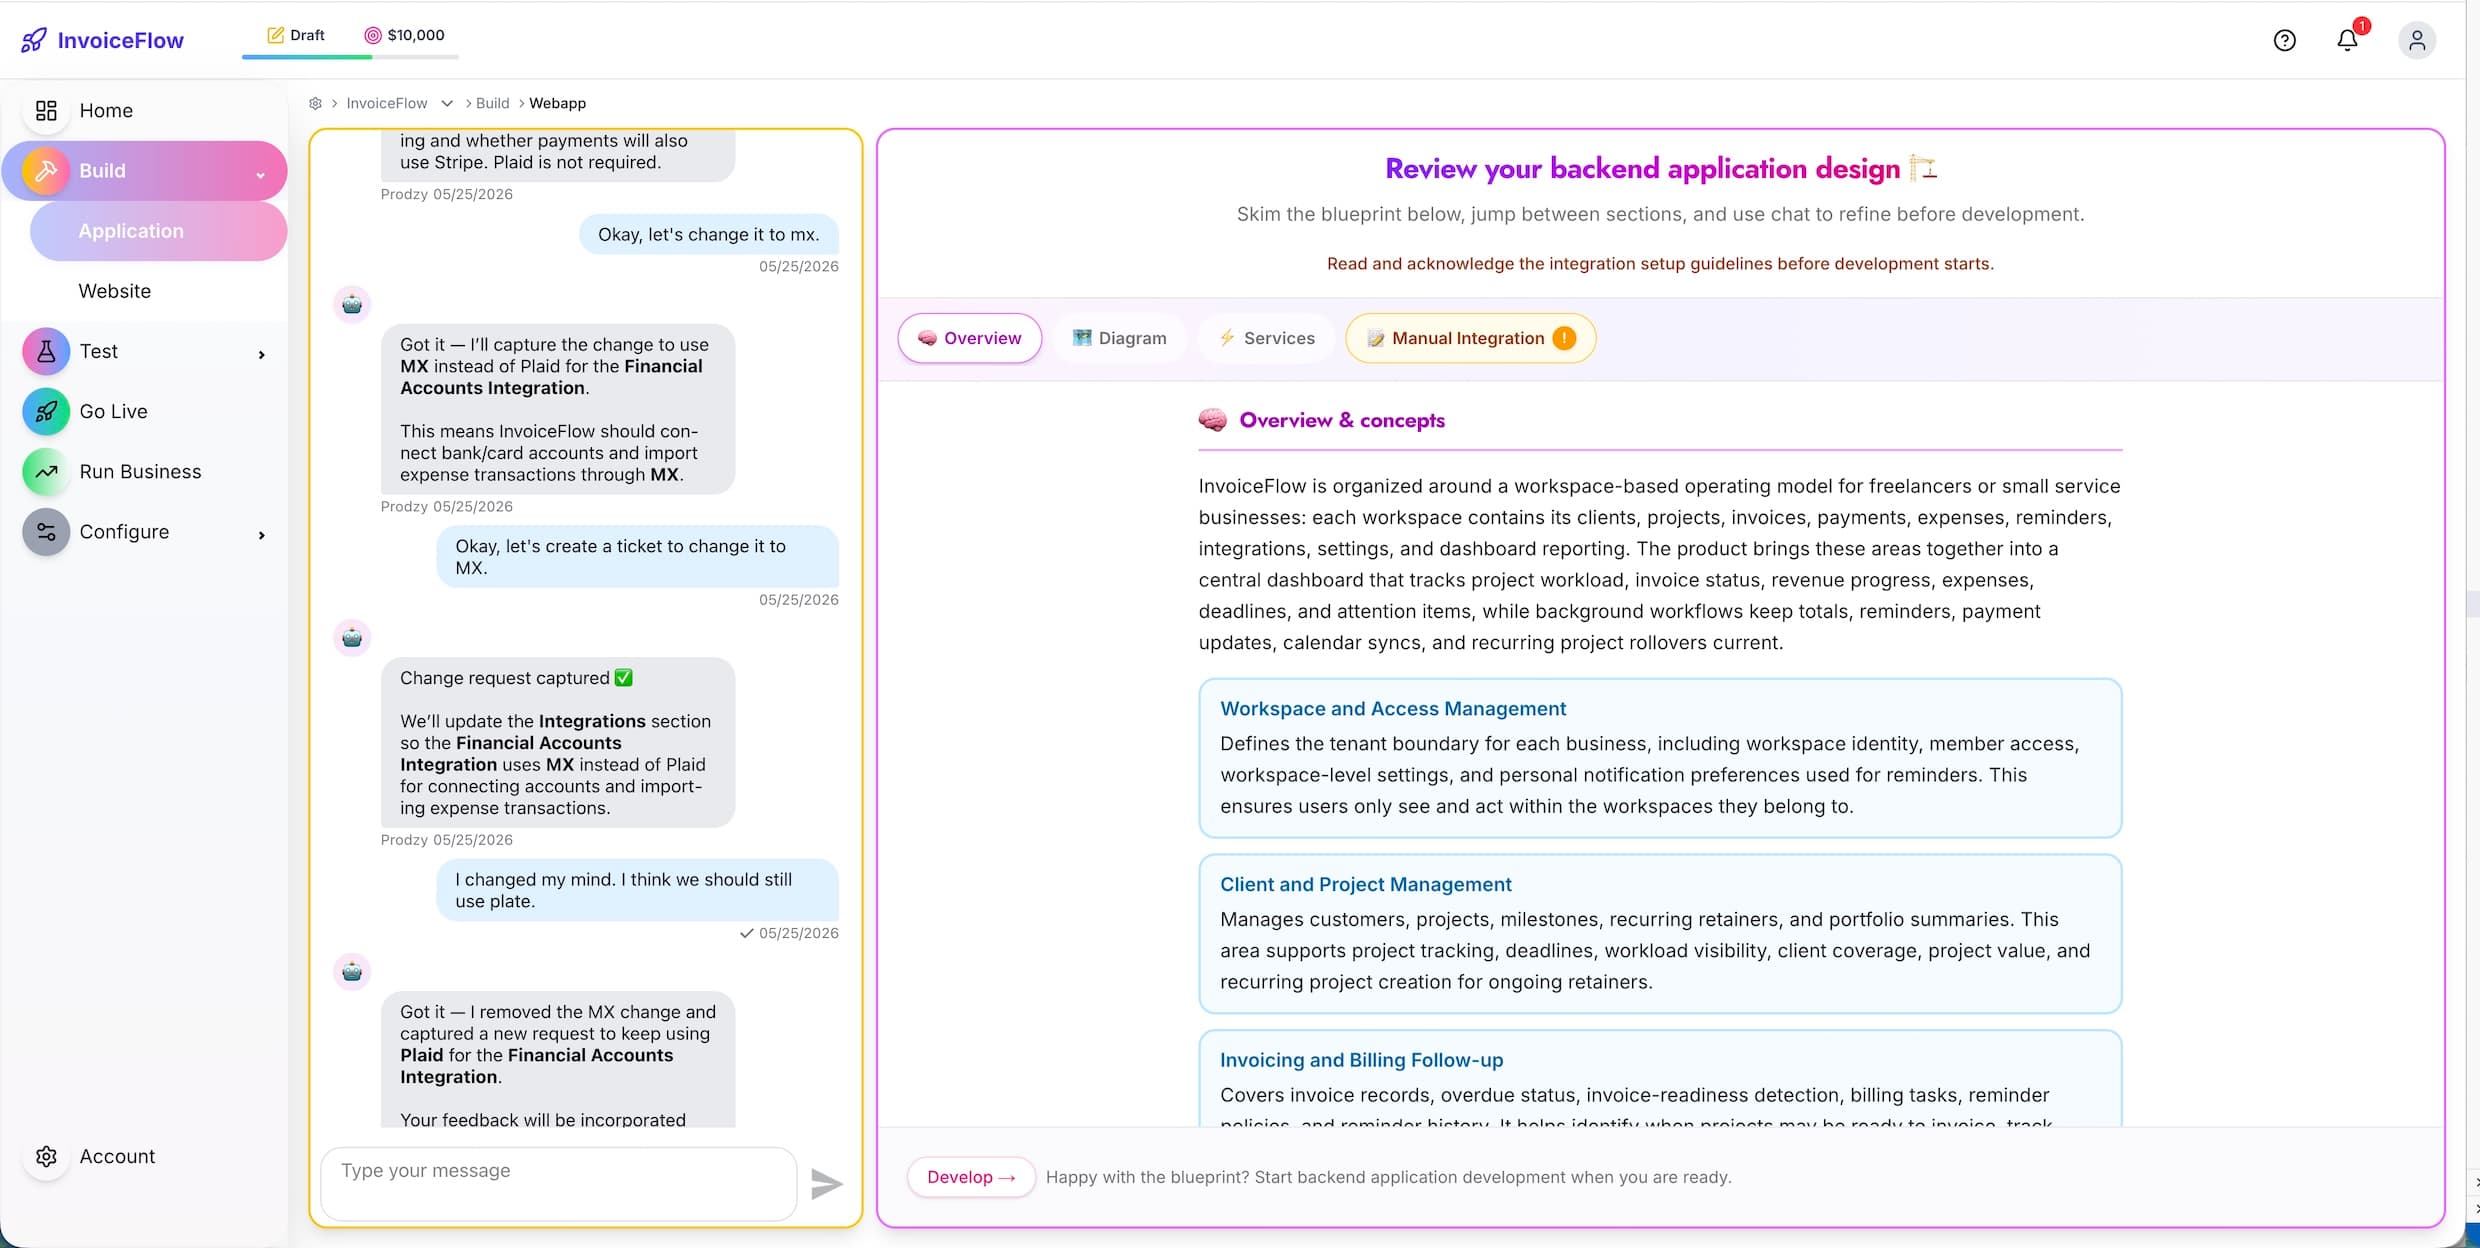This screenshot has height=1248, width=2480.
Task: Open the Manual Integration tab
Action: coord(1470,338)
